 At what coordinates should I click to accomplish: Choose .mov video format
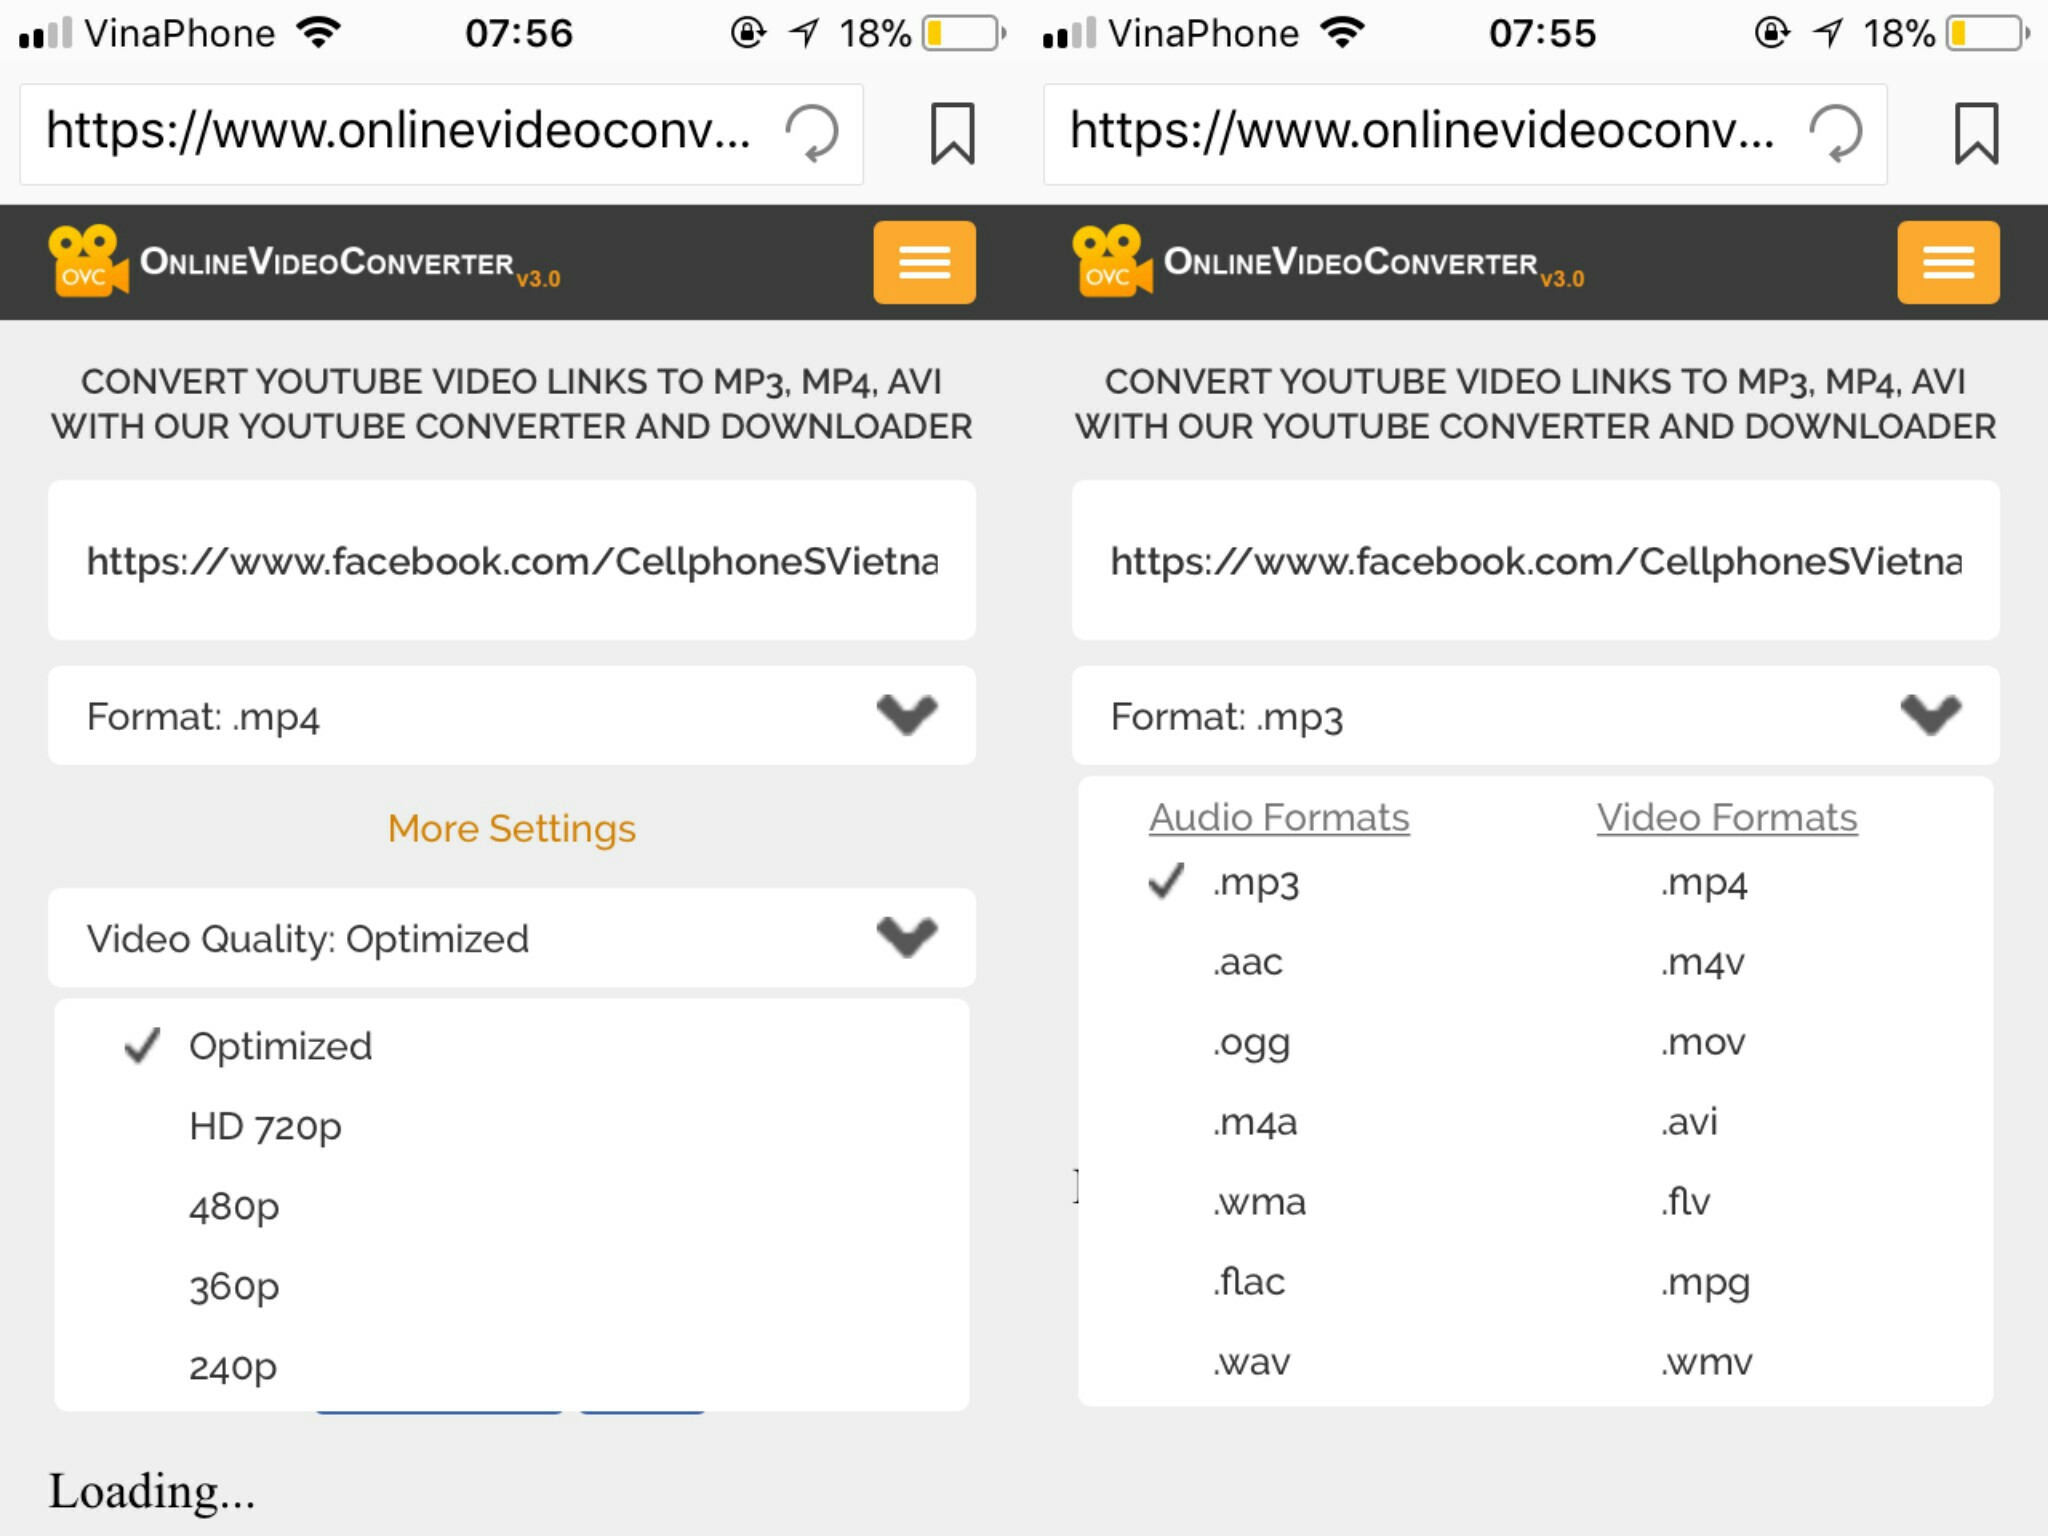[1703, 1042]
